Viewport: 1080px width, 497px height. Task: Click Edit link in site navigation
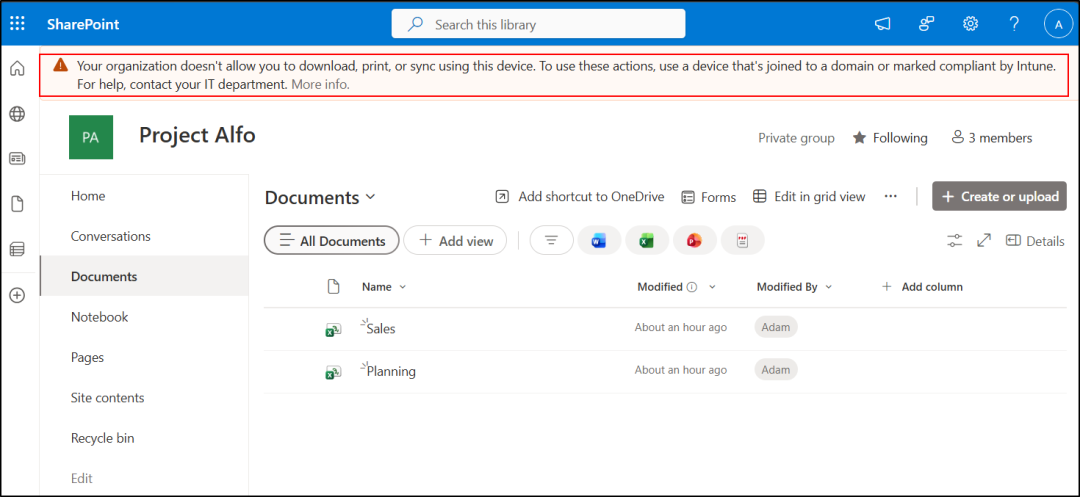coord(81,478)
